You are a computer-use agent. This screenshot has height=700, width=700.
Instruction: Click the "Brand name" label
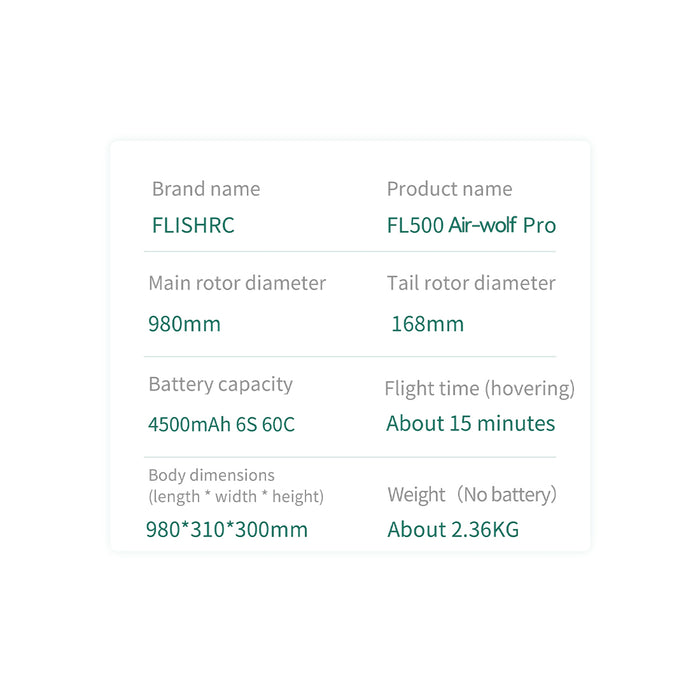(x=206, y=189)
